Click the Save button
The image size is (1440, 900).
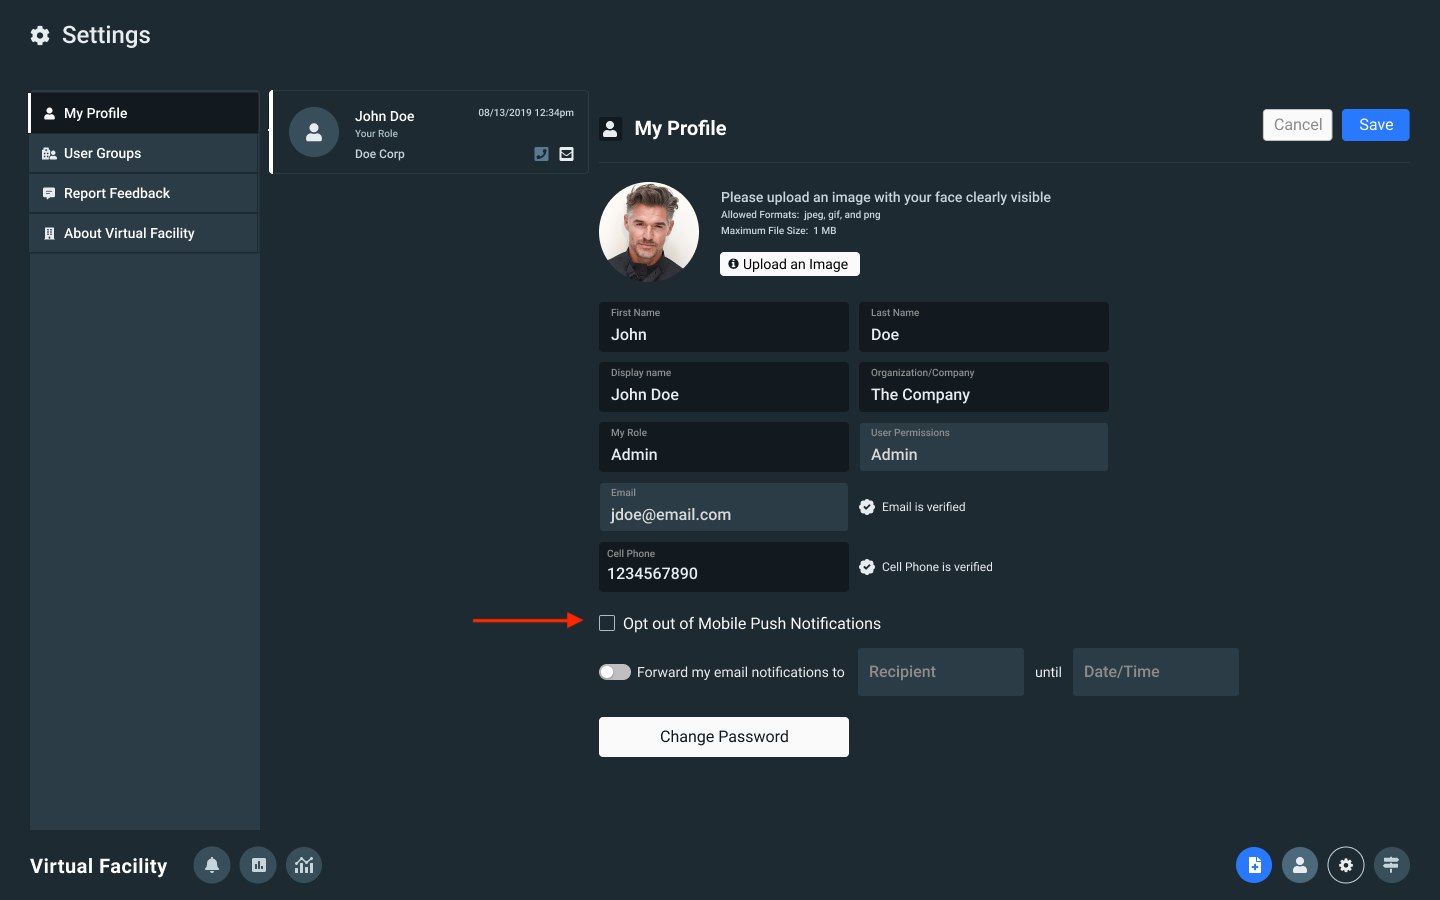[x=1375, y=125]
